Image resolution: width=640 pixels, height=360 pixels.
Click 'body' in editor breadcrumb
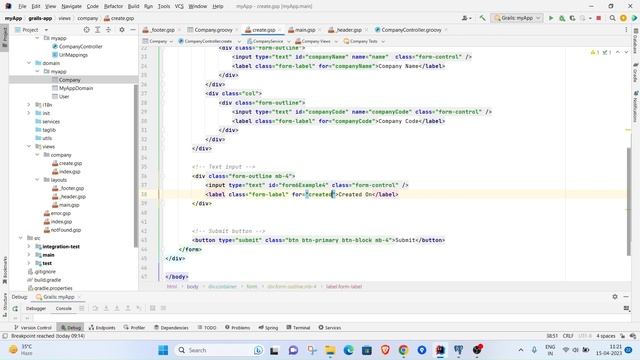tap(192, 287)
